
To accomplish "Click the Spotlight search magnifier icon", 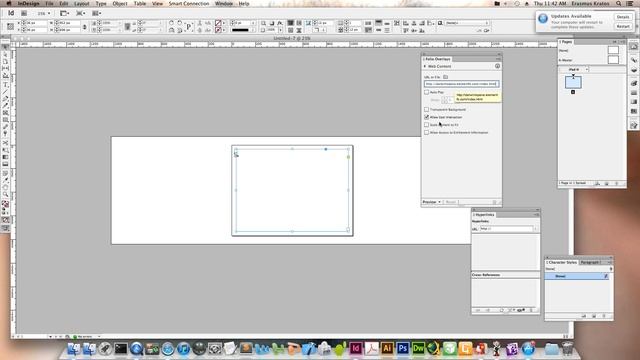I will click(619, 3).
